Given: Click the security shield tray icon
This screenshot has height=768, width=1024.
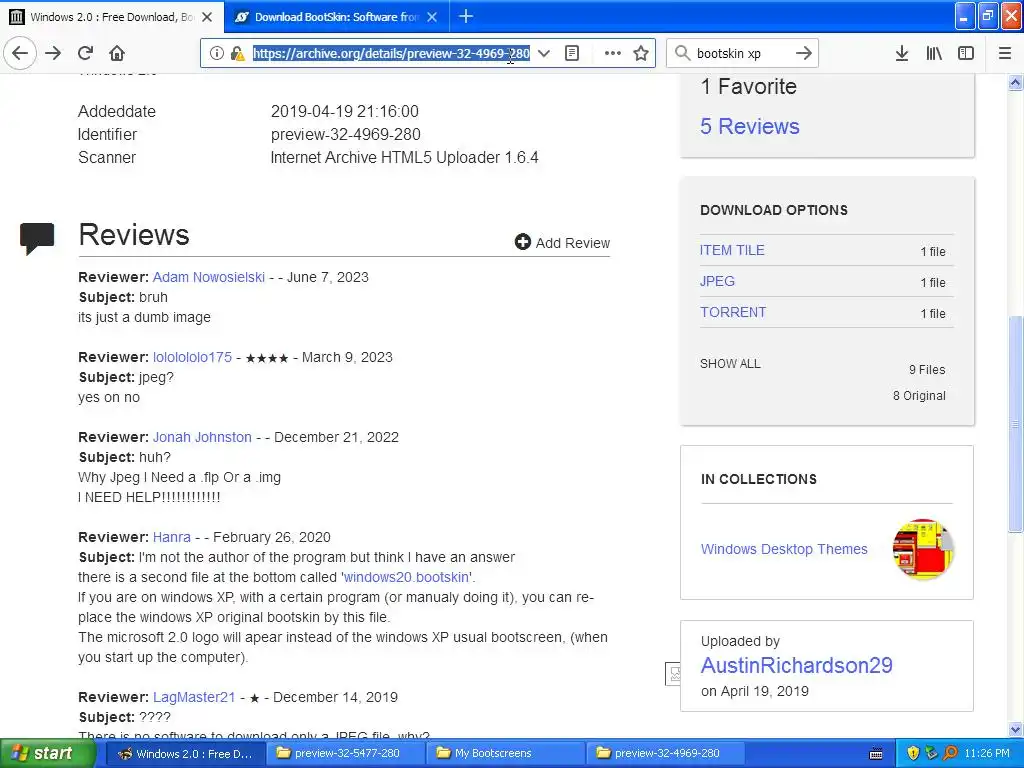Looking at the screenshot, I should tap(913, 754).
